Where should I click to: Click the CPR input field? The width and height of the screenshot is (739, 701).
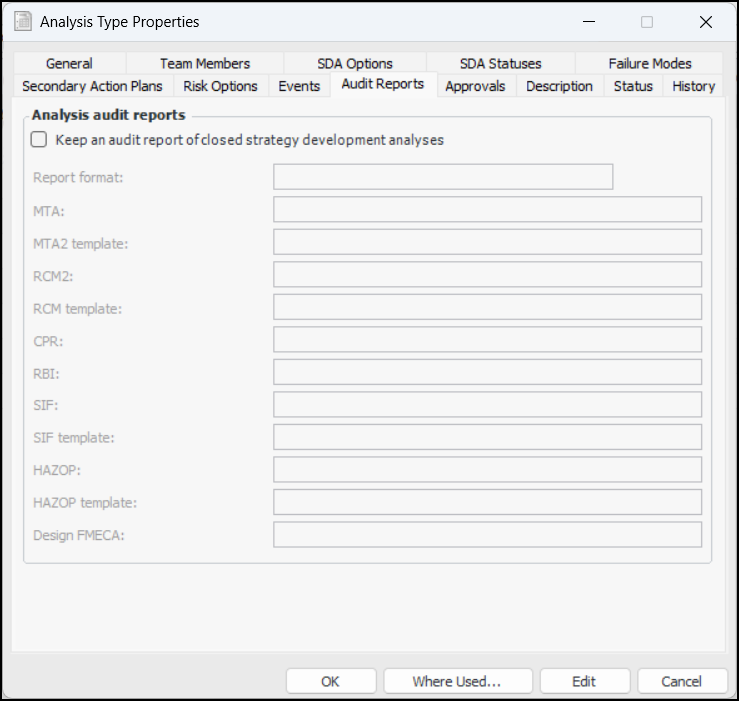point(487,339)
